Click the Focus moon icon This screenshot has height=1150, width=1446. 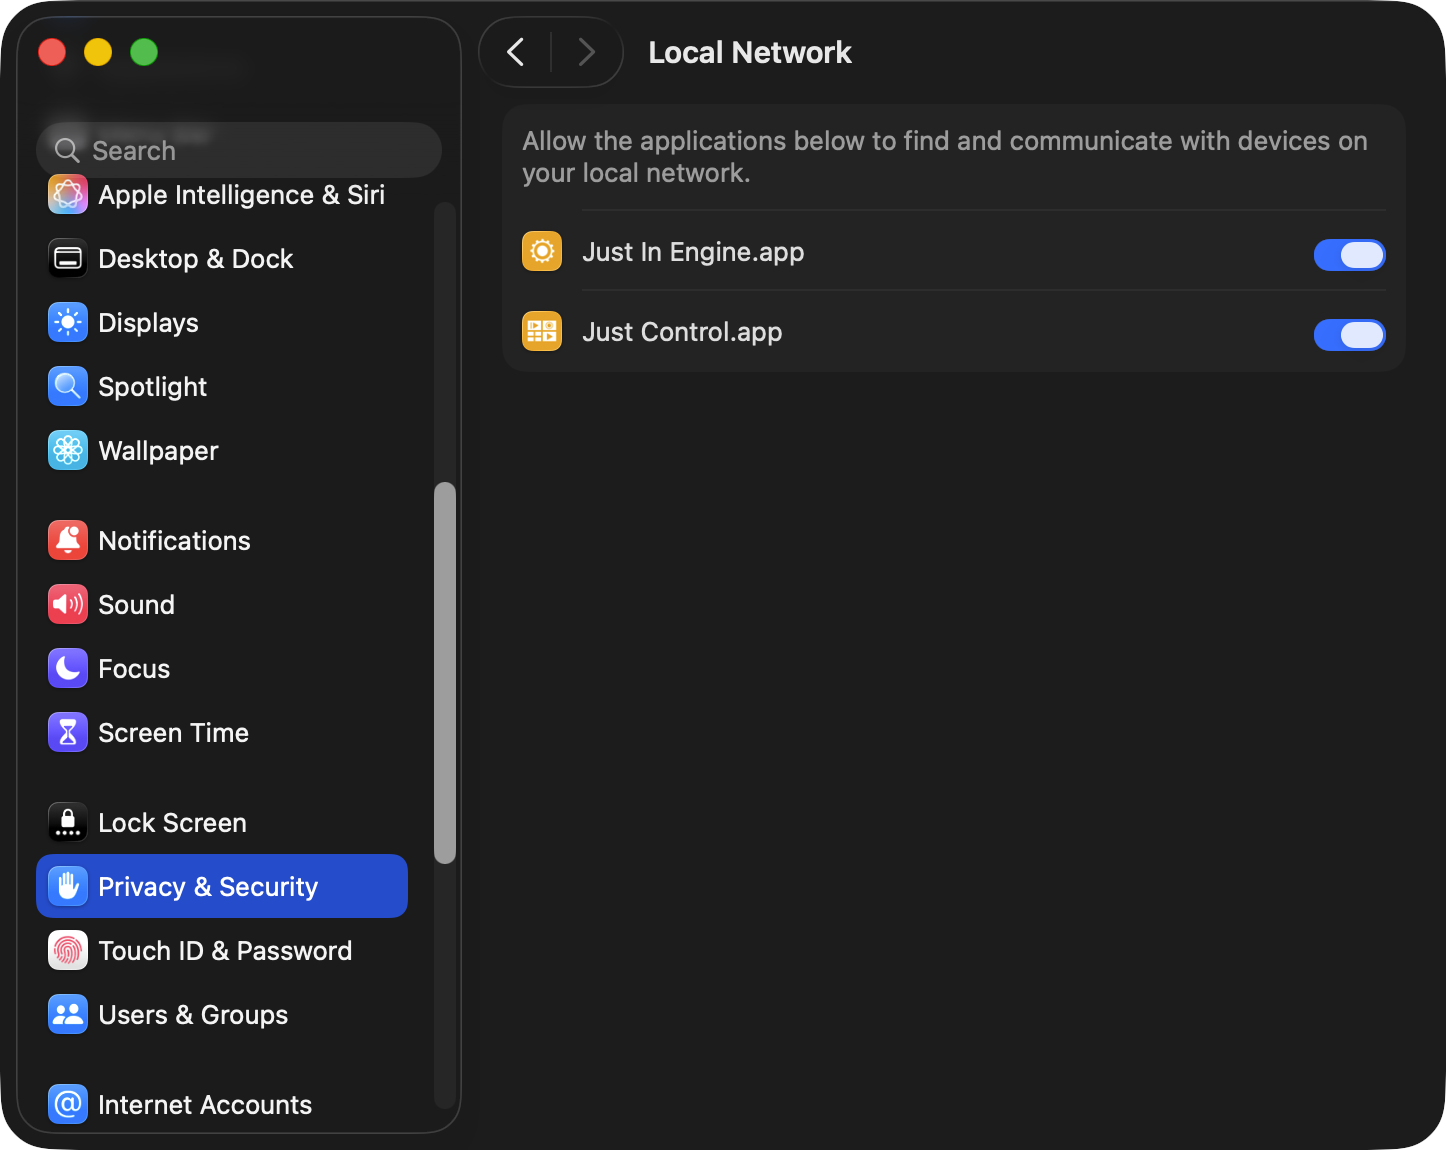68,669
